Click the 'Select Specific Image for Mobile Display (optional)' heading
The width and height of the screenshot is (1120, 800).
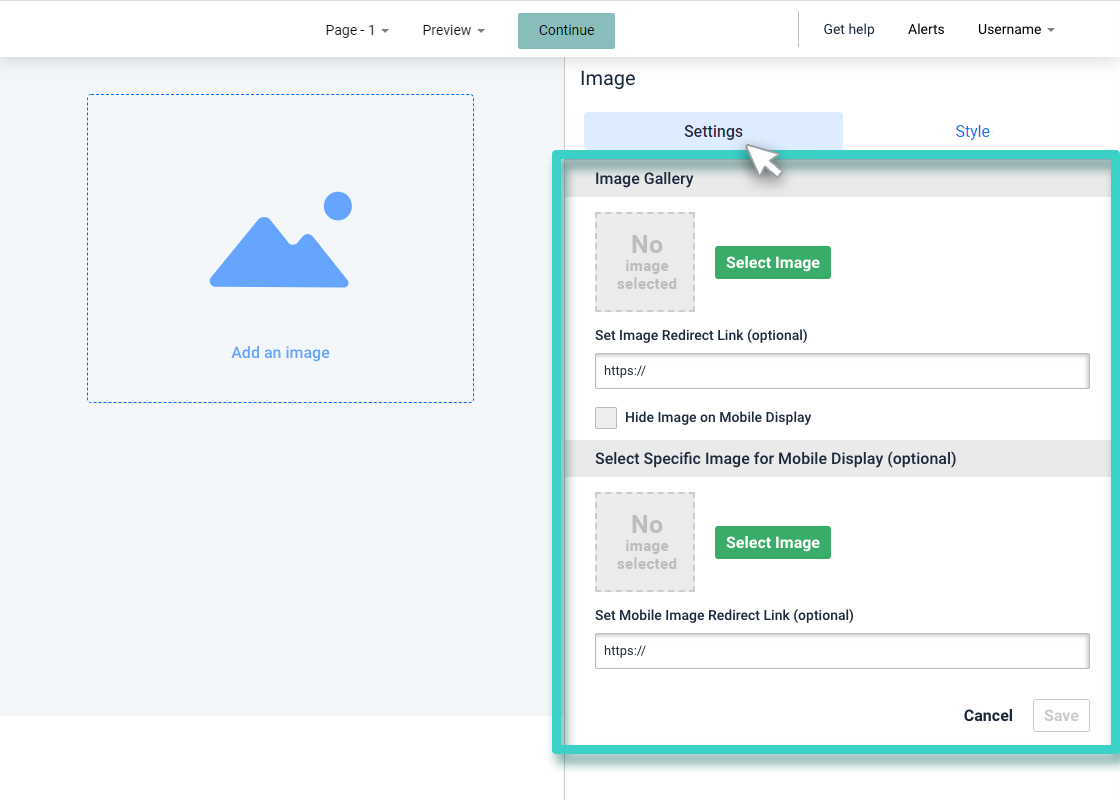click(x=775, y=459)
